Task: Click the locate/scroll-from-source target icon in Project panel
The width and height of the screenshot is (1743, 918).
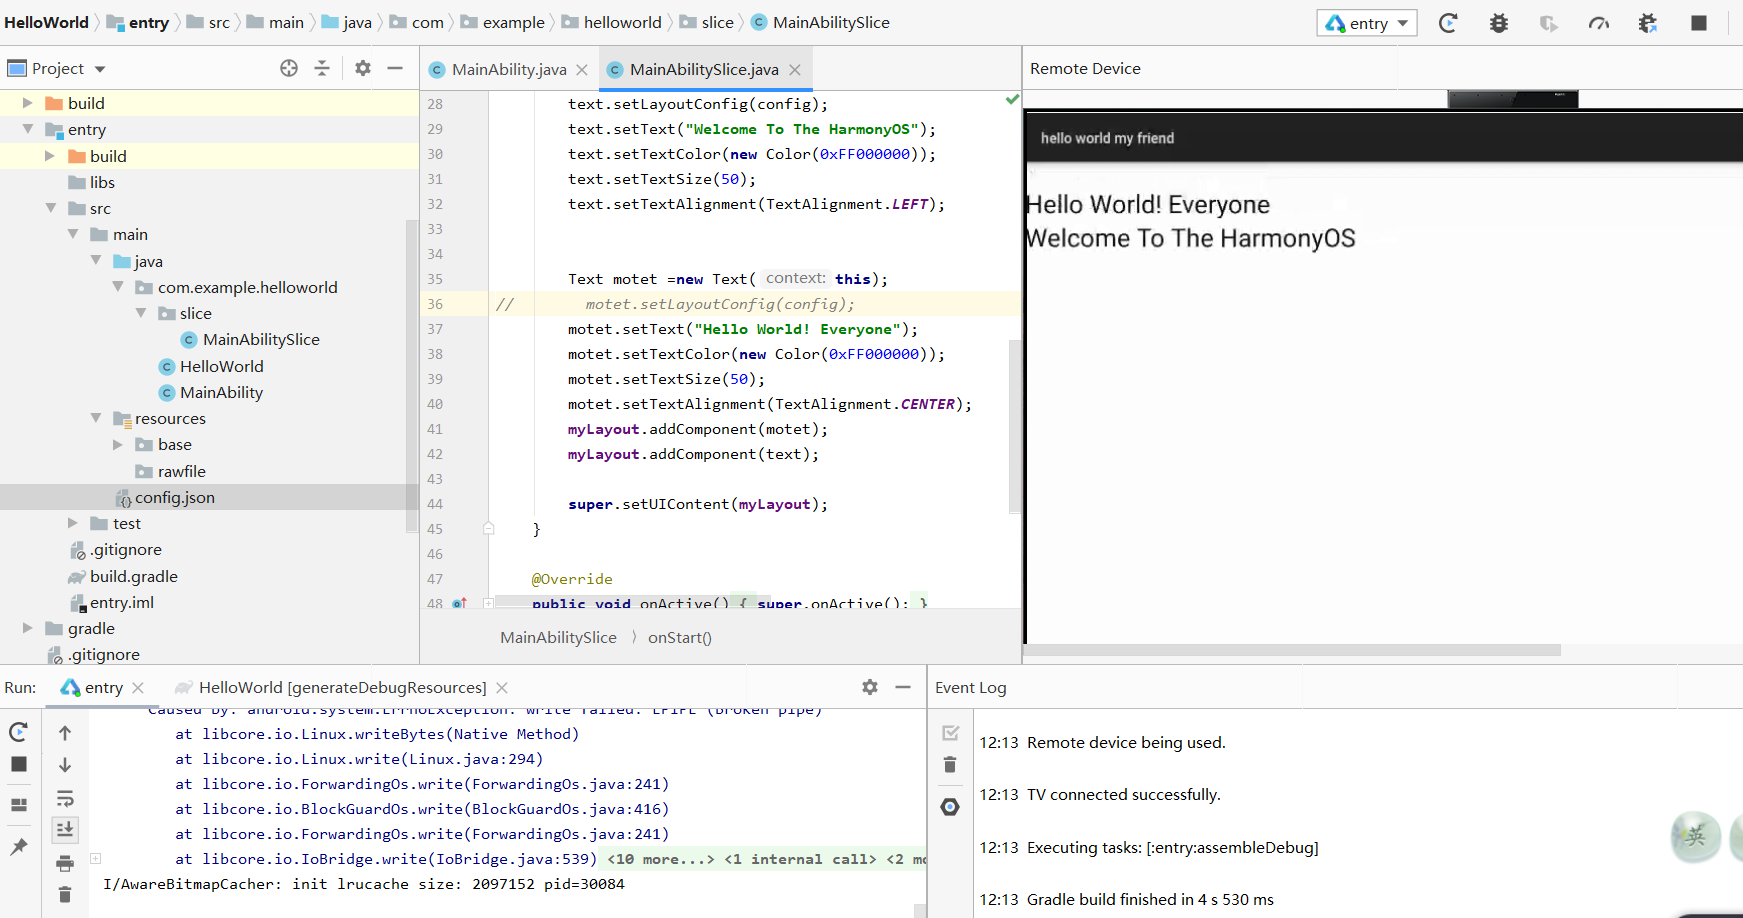Action: coord(289,68)
